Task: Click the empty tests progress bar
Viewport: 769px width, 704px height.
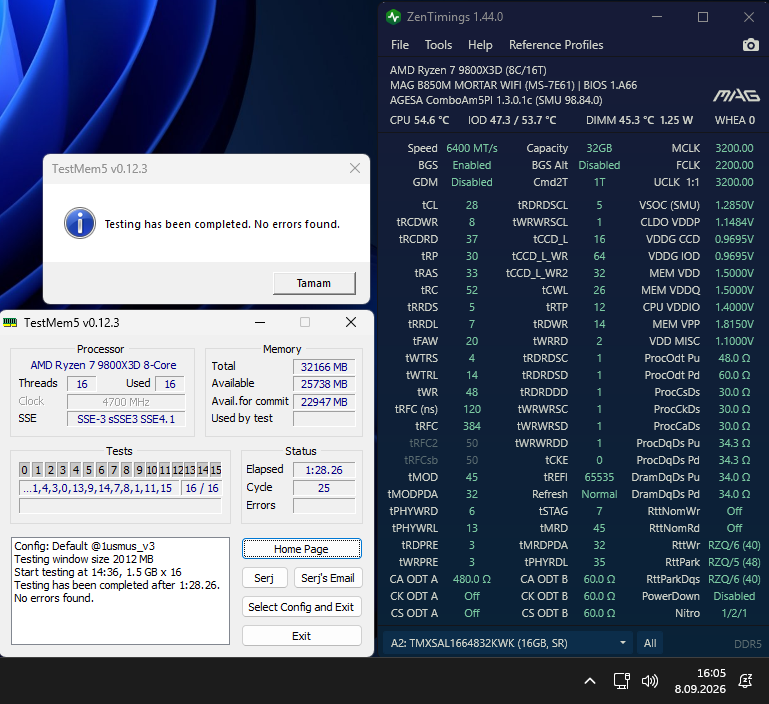Action: pyautogui.click(x=120, y=505)
